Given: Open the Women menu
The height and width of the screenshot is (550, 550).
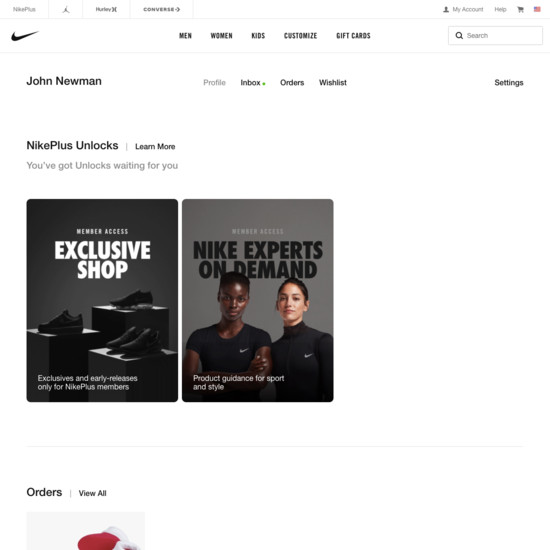Looking at the screenshot, I should [x=221, y=36].
